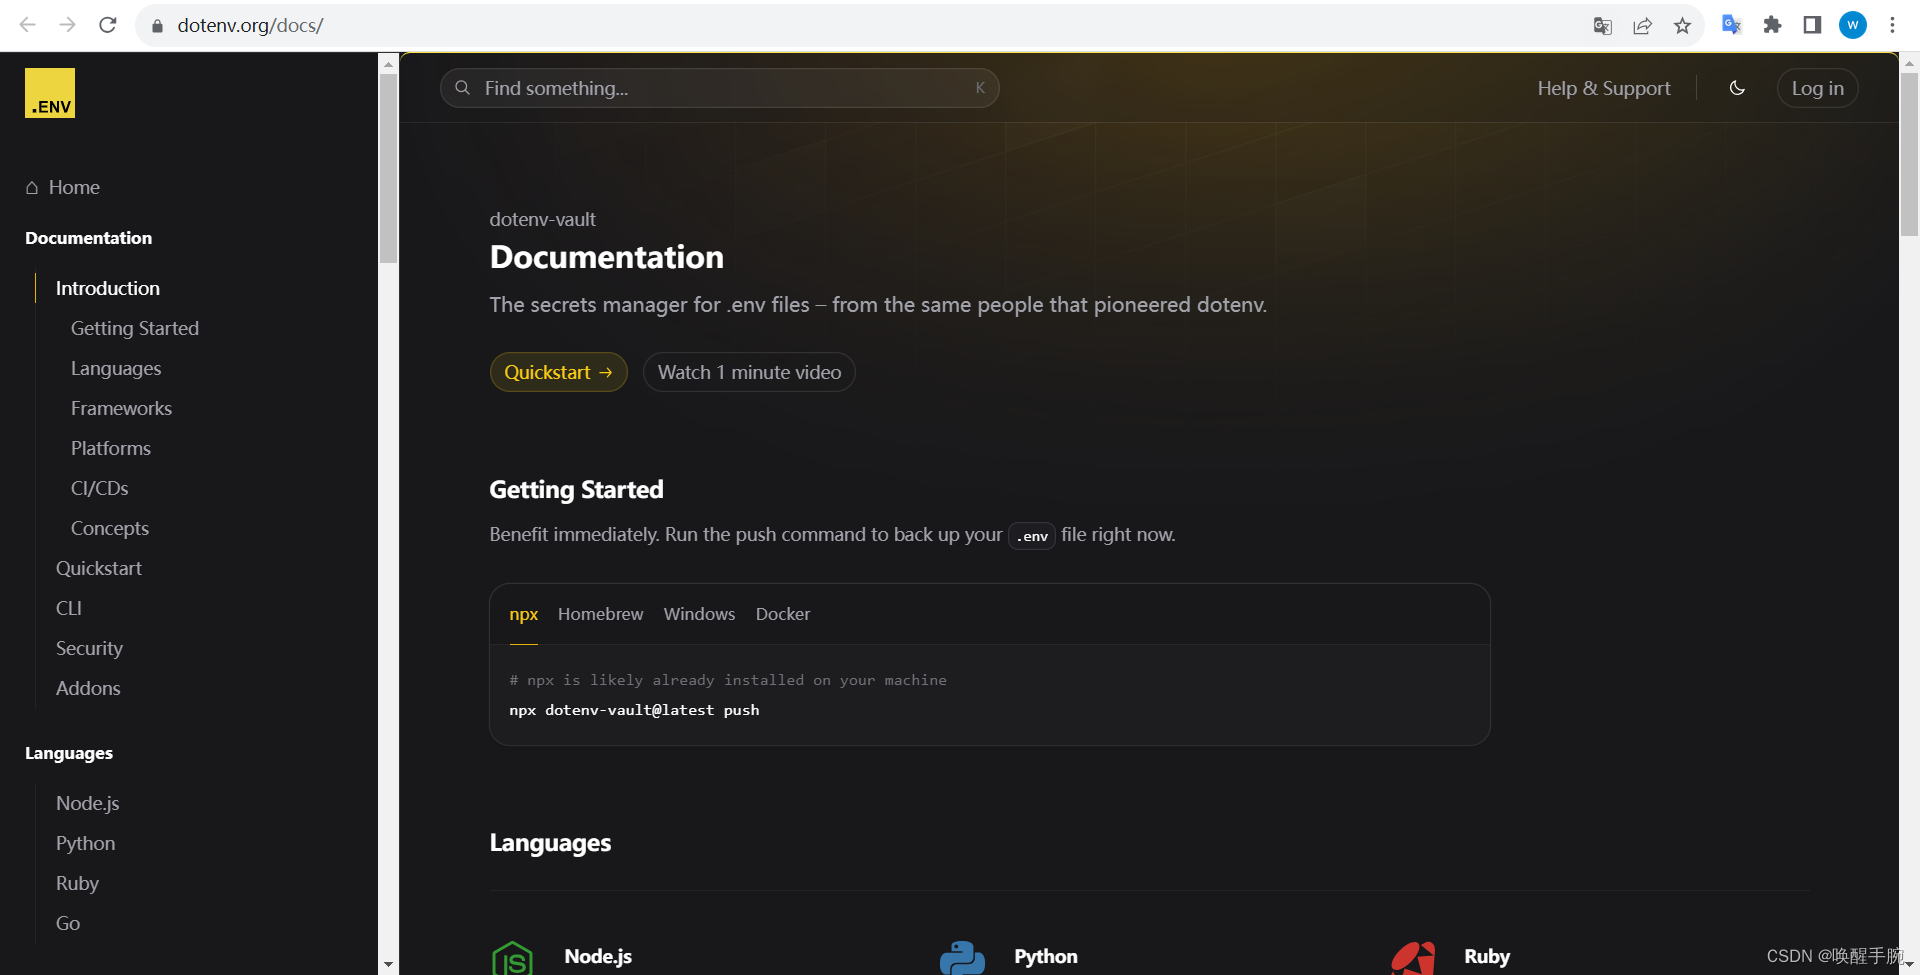The width and height of the screenshot is (1920, 975).
Task: Click the browser forward arrow
Action: pyautogui.click(x=68, y=25)
